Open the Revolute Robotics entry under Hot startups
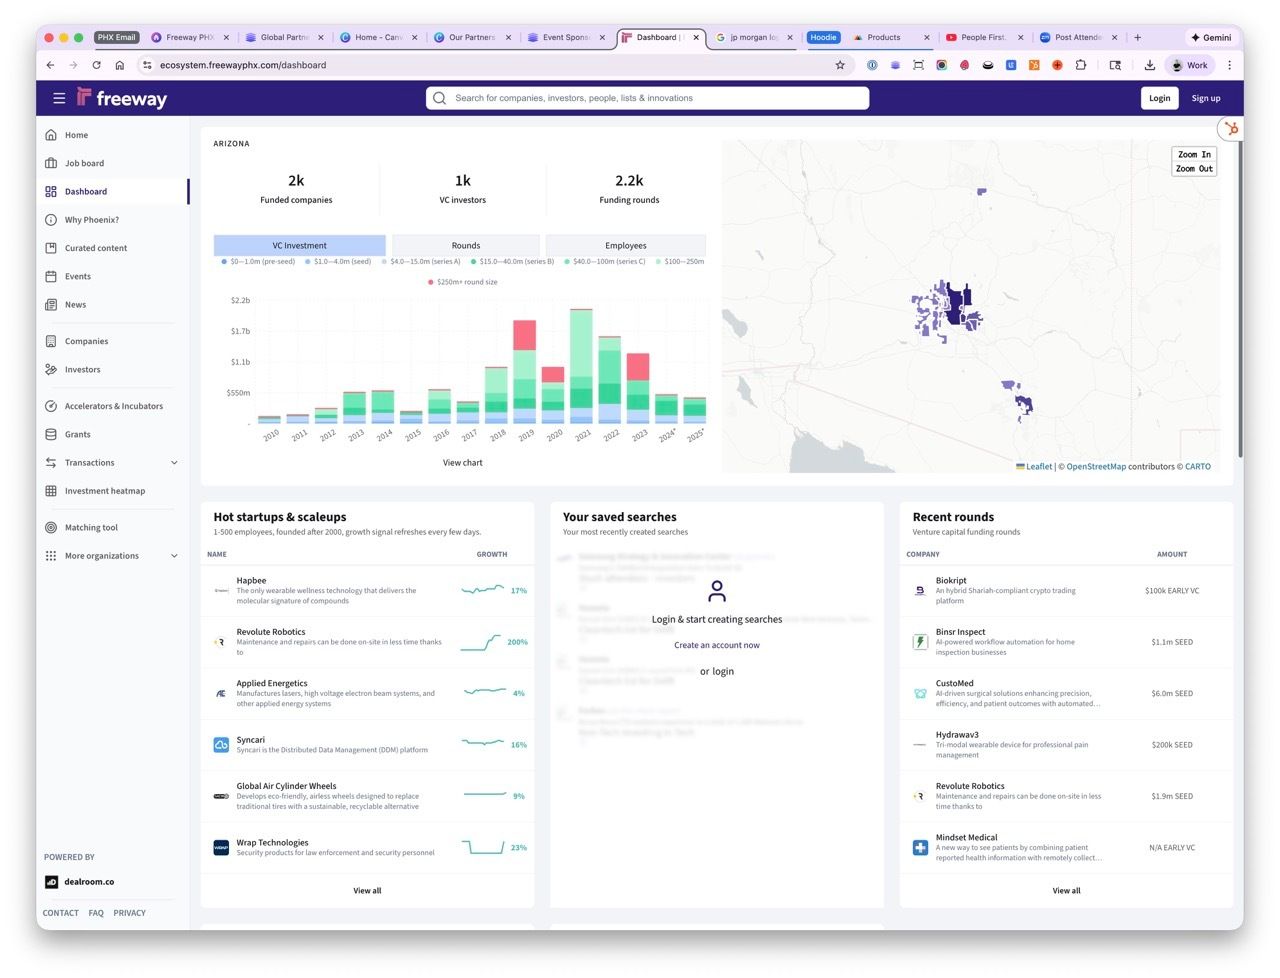This screenshot has height=978, width=1280. pos(367,642)
